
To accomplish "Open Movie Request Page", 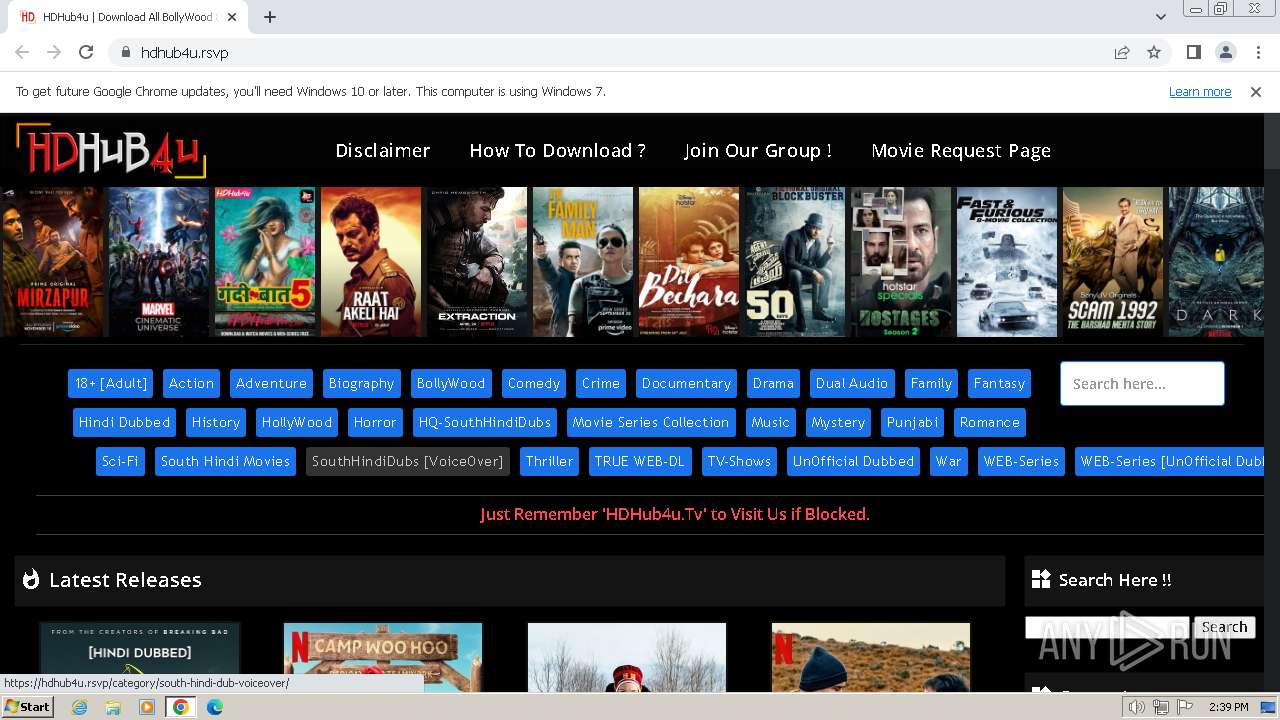I will click(961, 150).
